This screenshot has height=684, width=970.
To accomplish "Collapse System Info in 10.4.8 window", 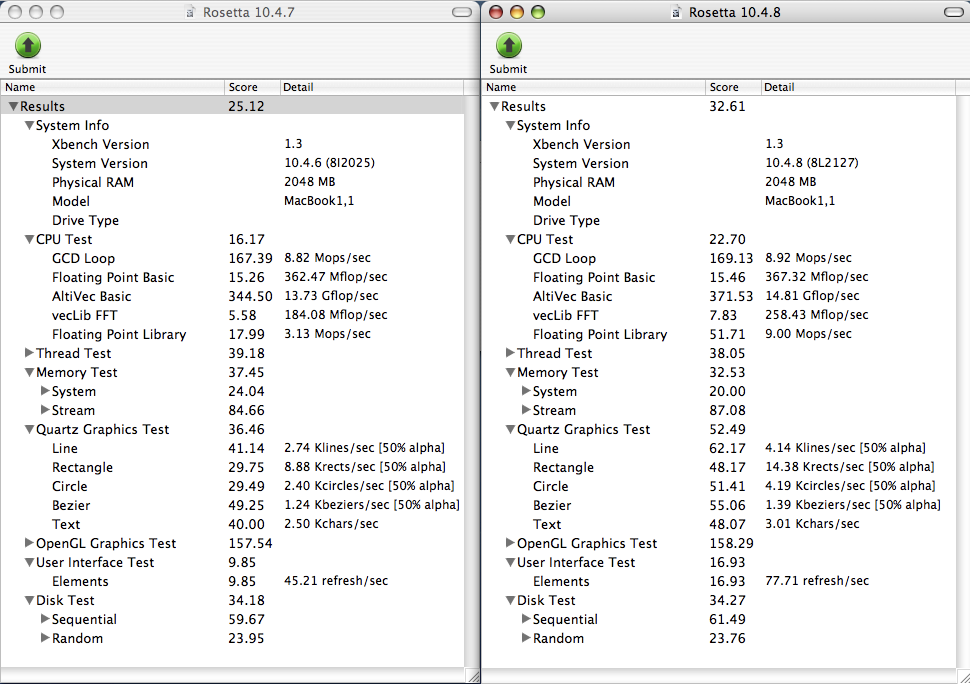I will point(510,126).
